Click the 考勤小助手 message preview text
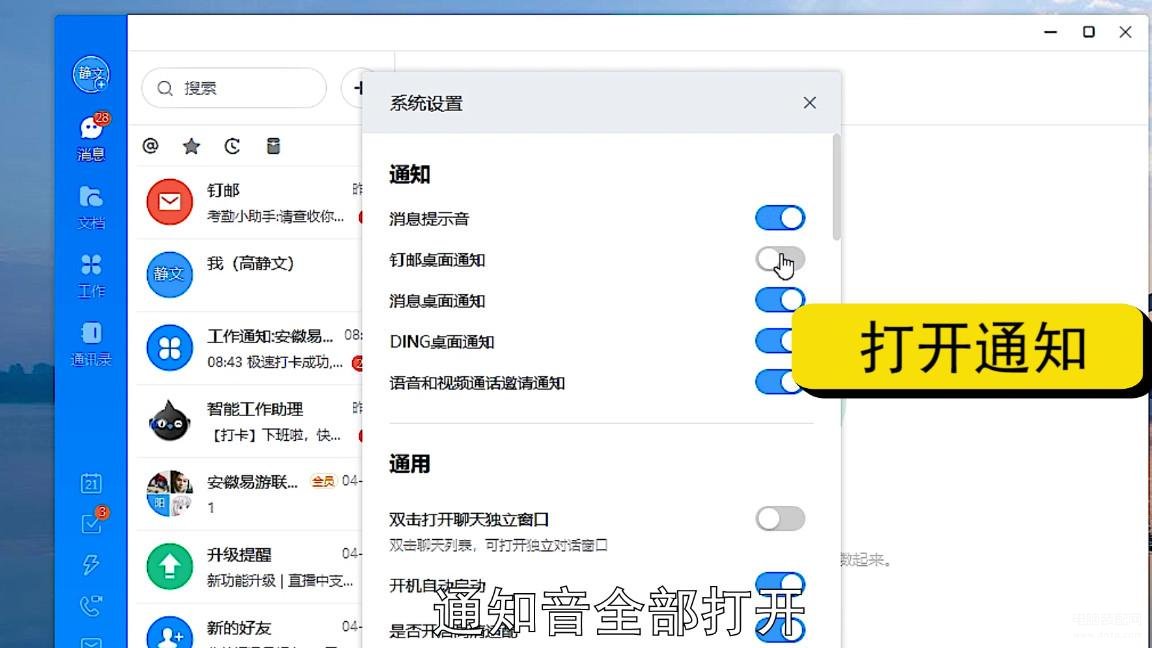Image resolution: width=1152 pixels, height=648 pixels. [276, 216]
